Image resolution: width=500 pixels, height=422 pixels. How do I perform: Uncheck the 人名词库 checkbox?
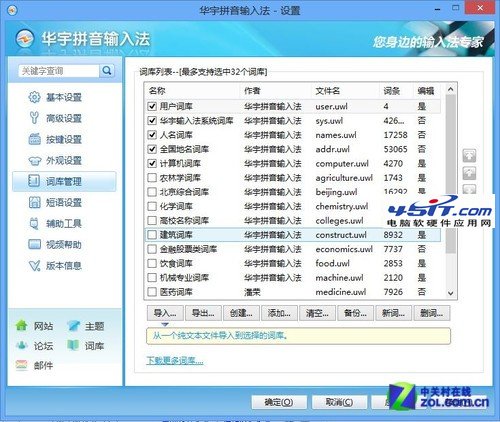point(152,135)
